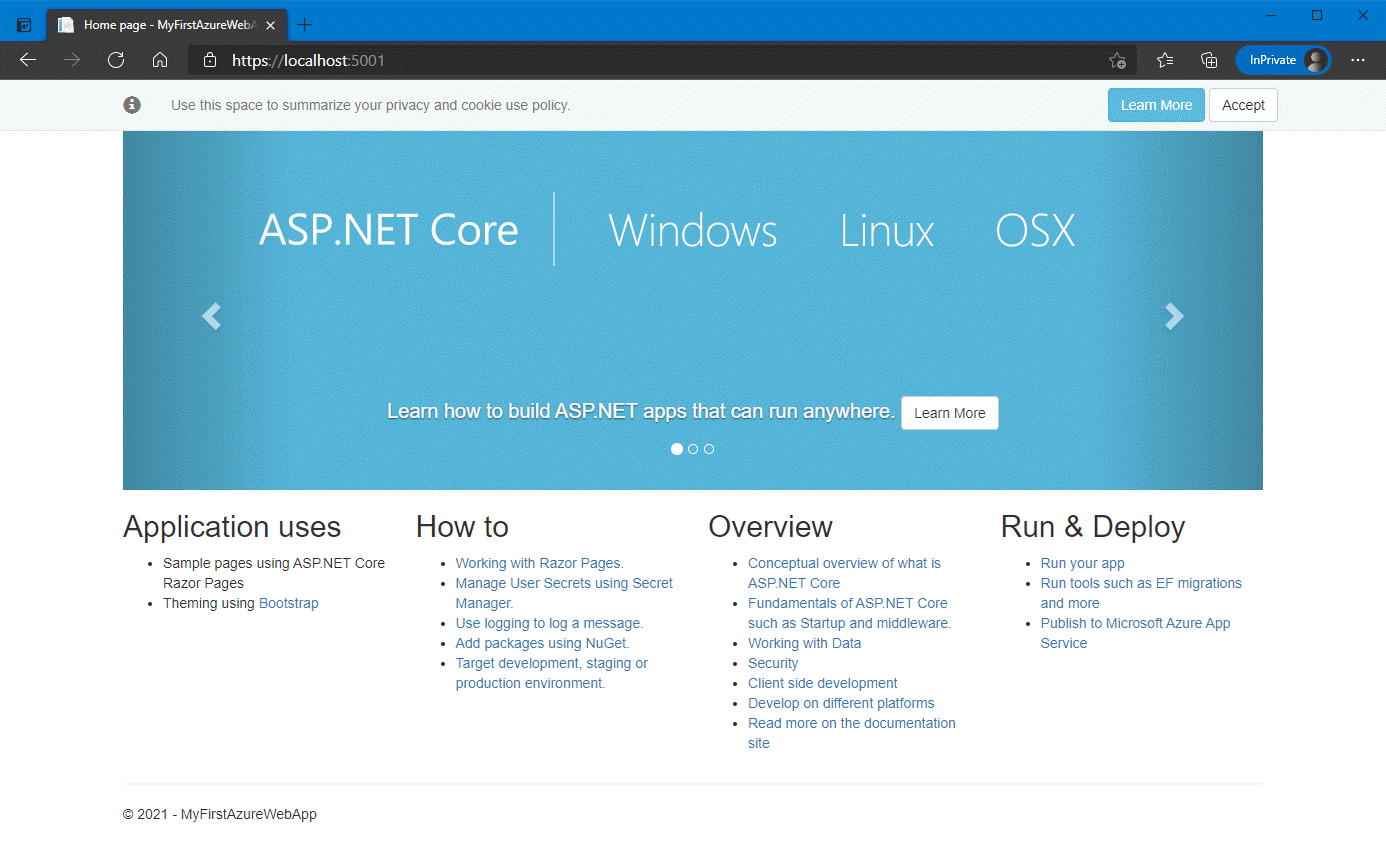Open Working with Data link
Screen dimensions: 1386x863
point(804,643)
